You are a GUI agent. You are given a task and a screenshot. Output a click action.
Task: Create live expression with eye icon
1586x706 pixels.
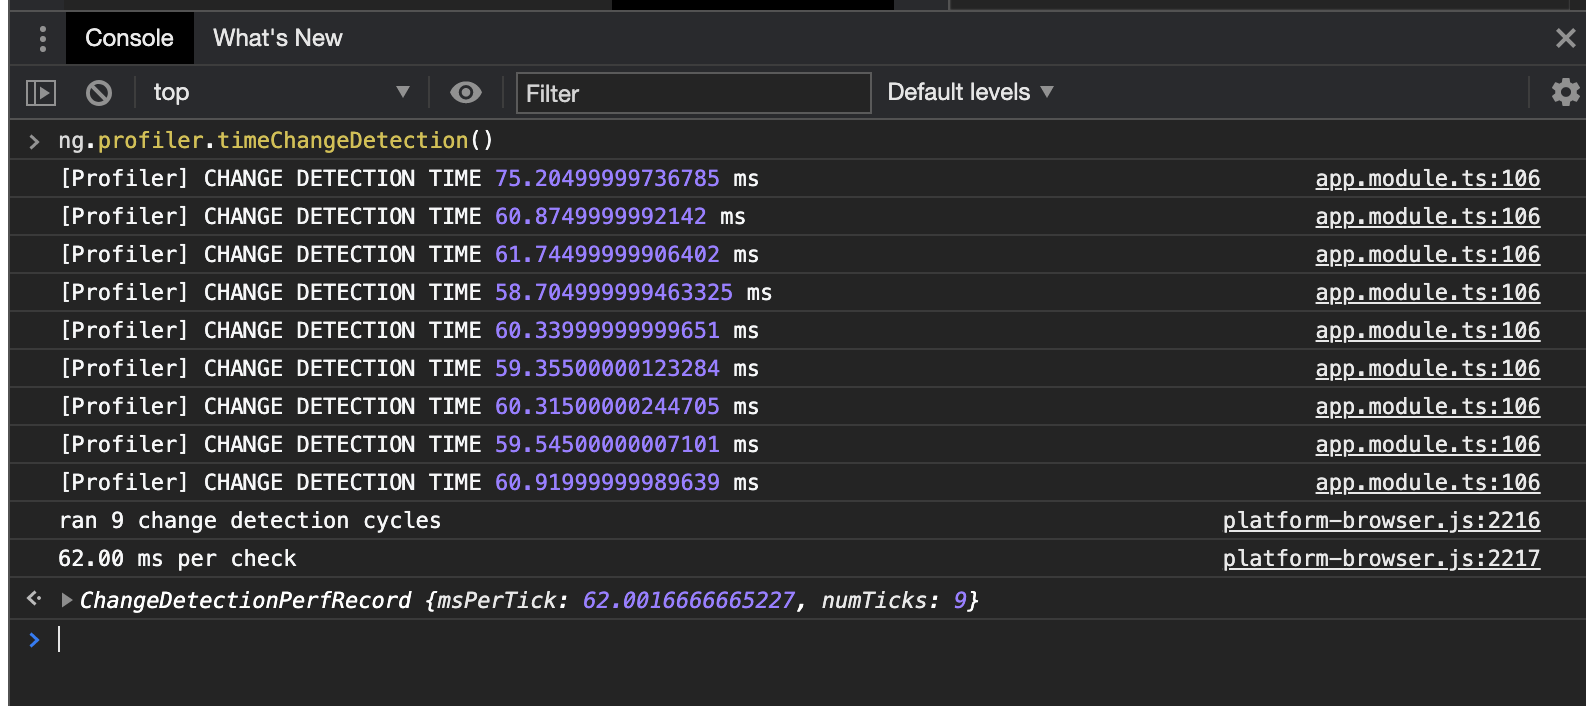[x=466, y=93]
